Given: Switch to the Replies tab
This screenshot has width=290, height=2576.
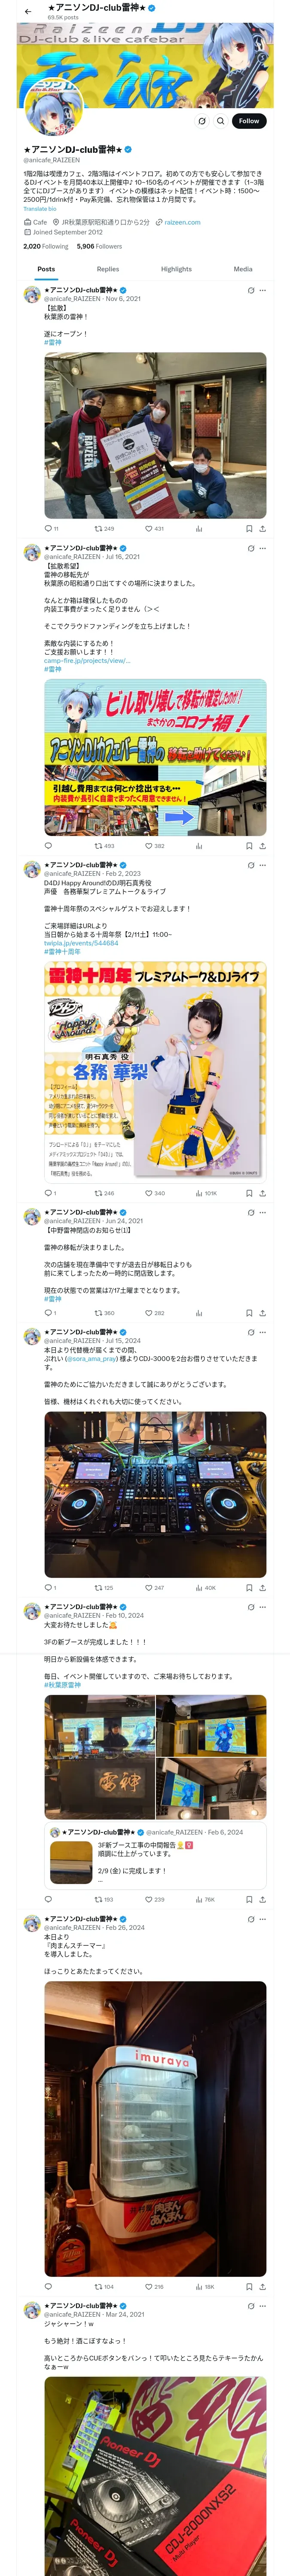Looking at the screenshot, I should point(108,269).
